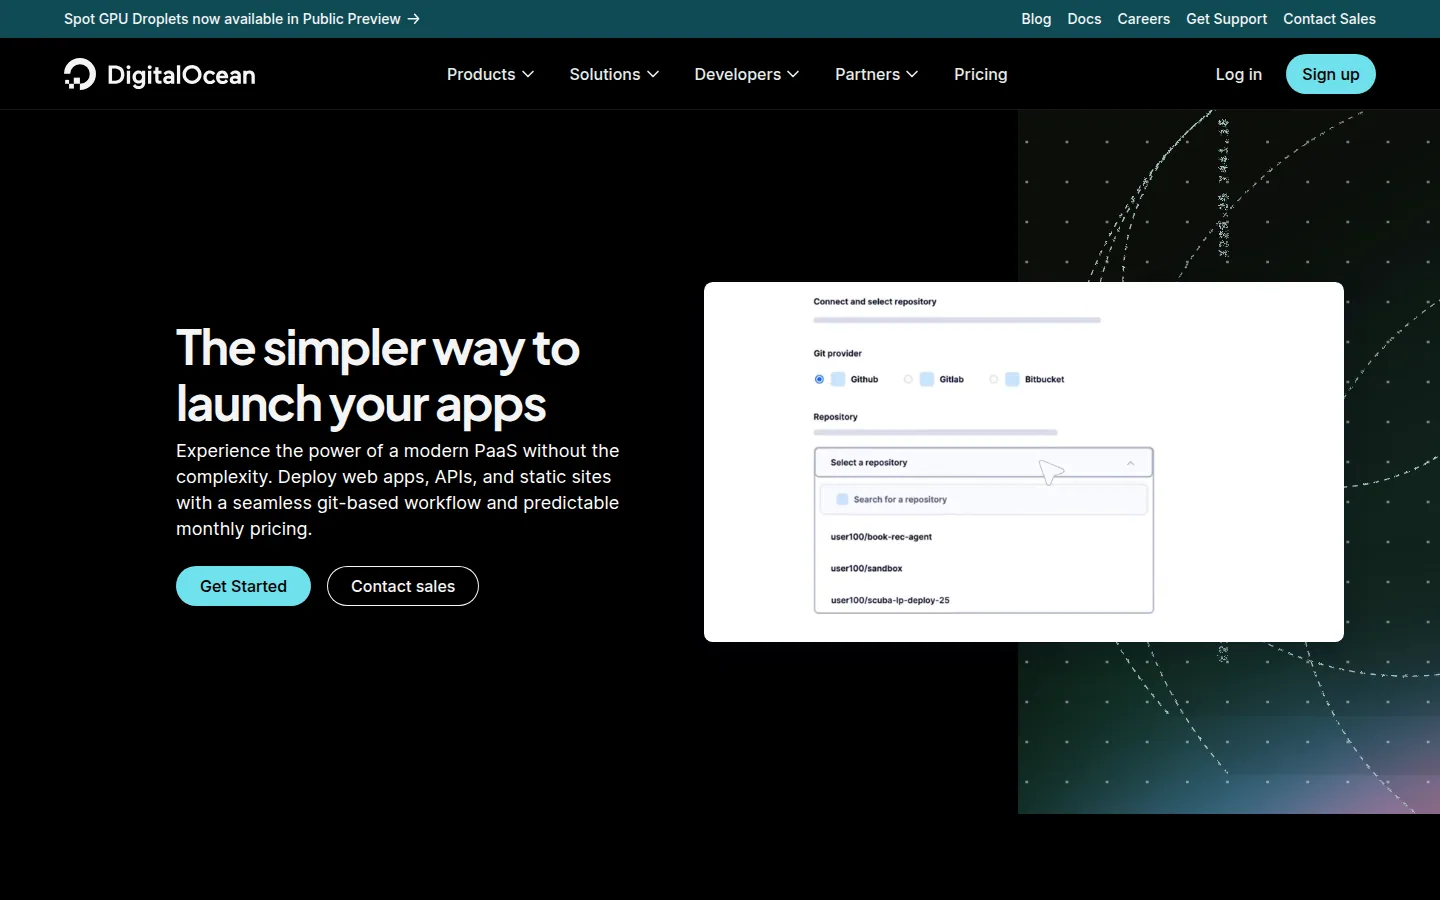1440x900 pixels.
Task: Select the Bitbucket radio button
Action: [x=993, y=379]
